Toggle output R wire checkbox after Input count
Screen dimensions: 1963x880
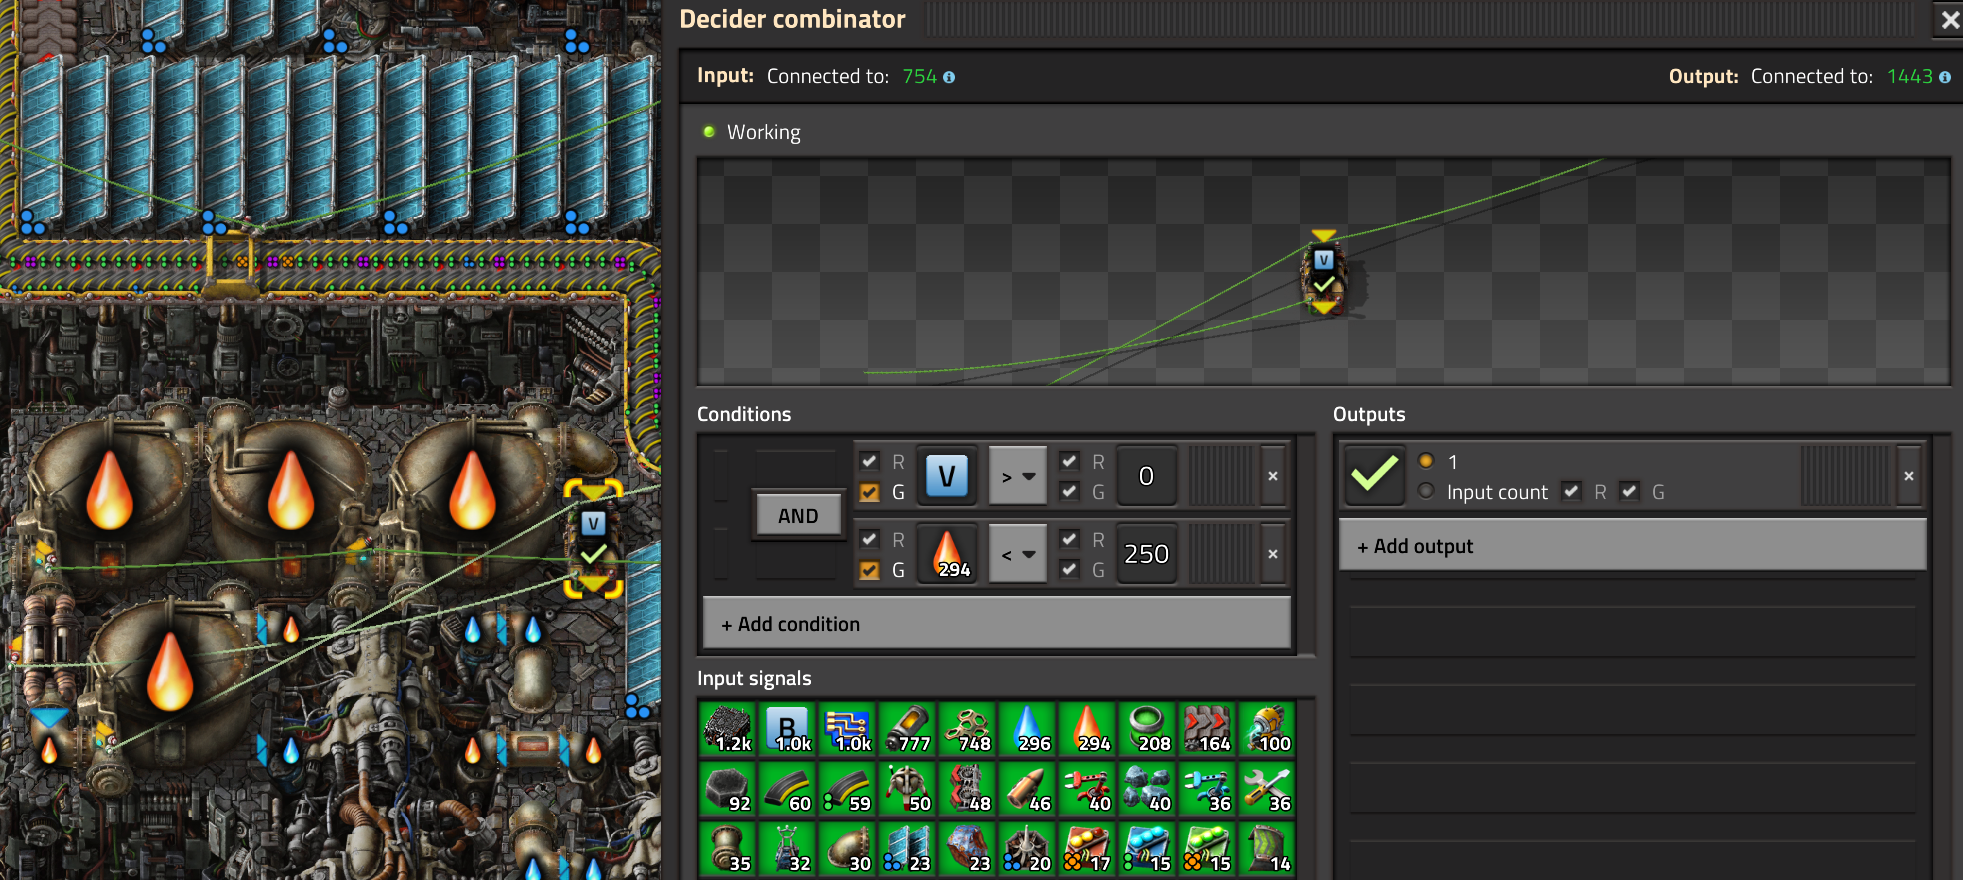1571,491
